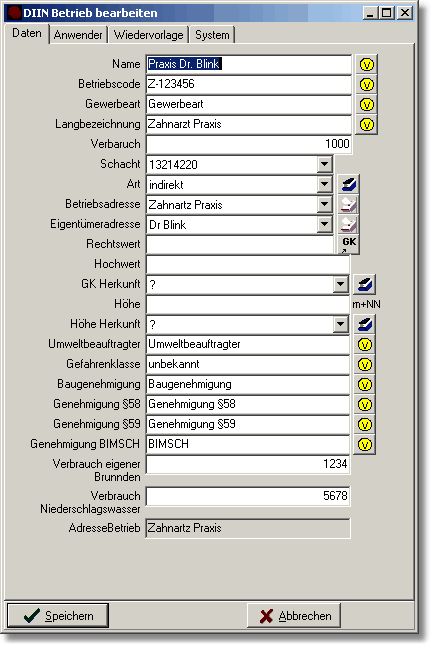Click the Genehmigung §59 input field
431x646 pixels.
(248, 424)
